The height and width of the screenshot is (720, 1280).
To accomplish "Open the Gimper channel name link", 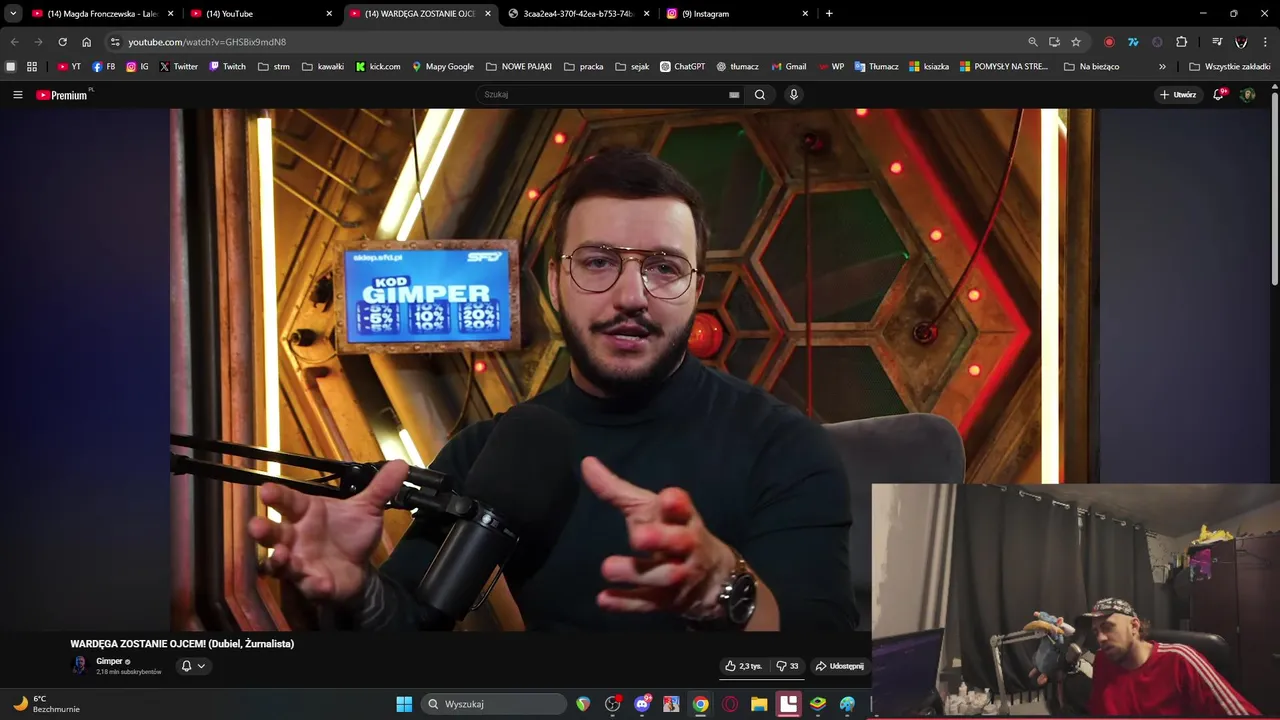I will tap(109, 661).
